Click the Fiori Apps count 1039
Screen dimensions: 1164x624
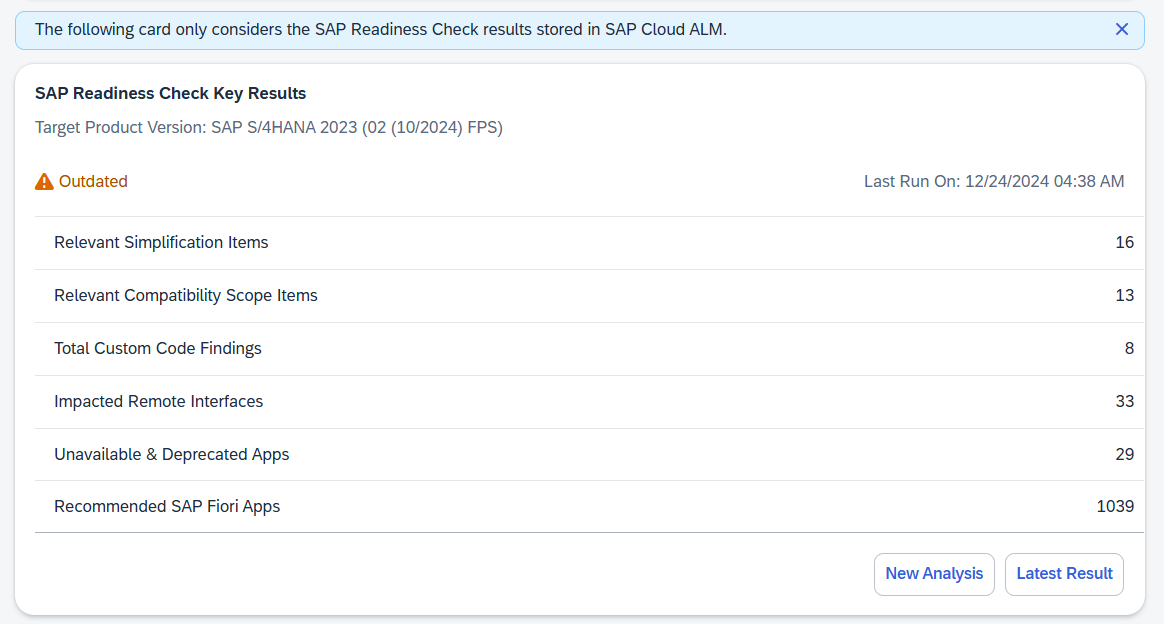[x=1115, y=507]
